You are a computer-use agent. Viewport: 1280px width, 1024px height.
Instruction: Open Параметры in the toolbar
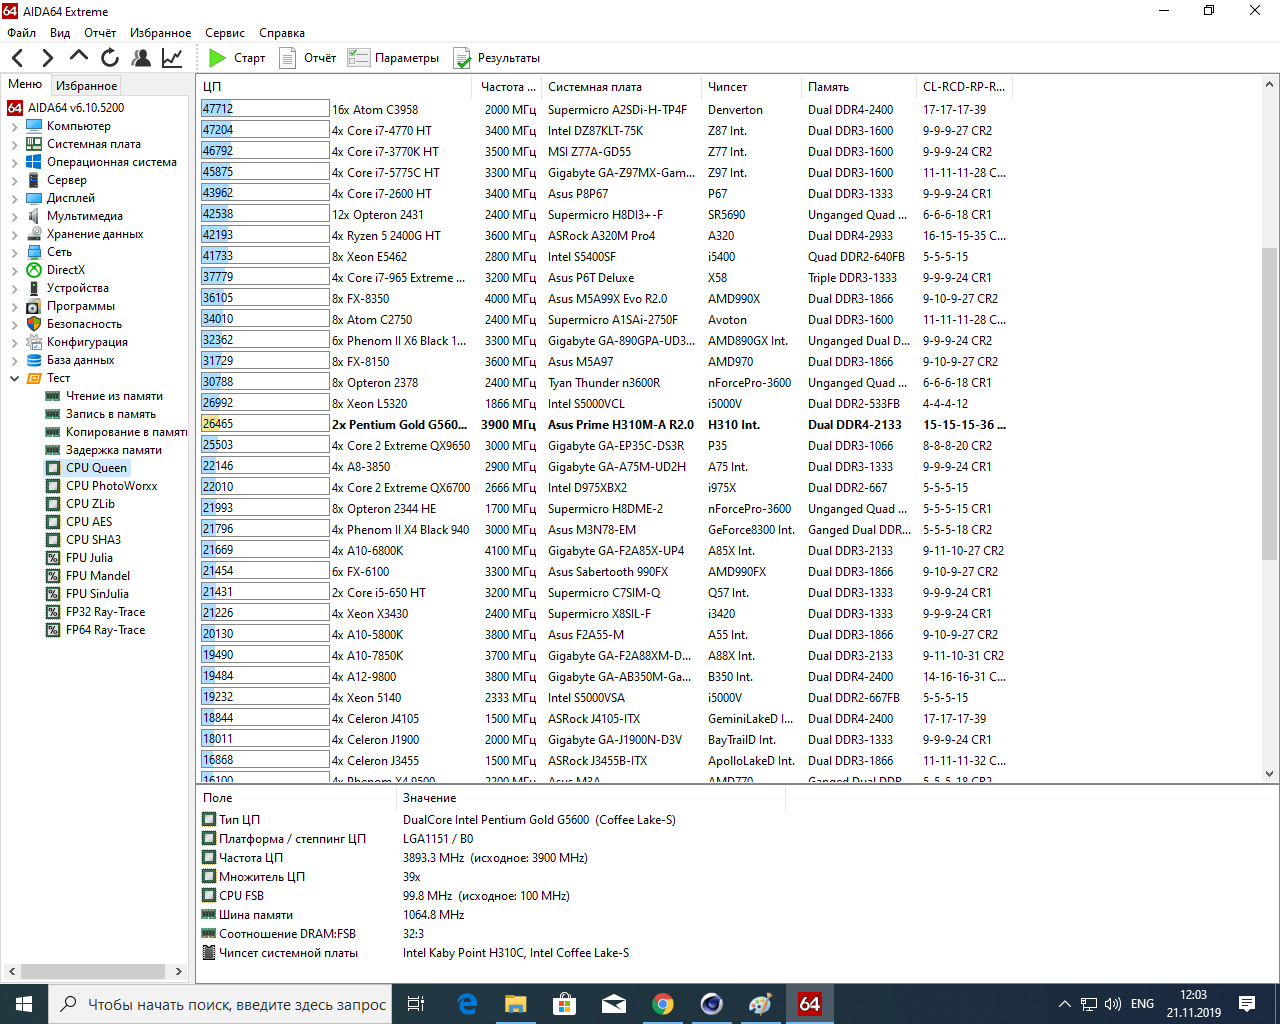[x=393, y=58]
